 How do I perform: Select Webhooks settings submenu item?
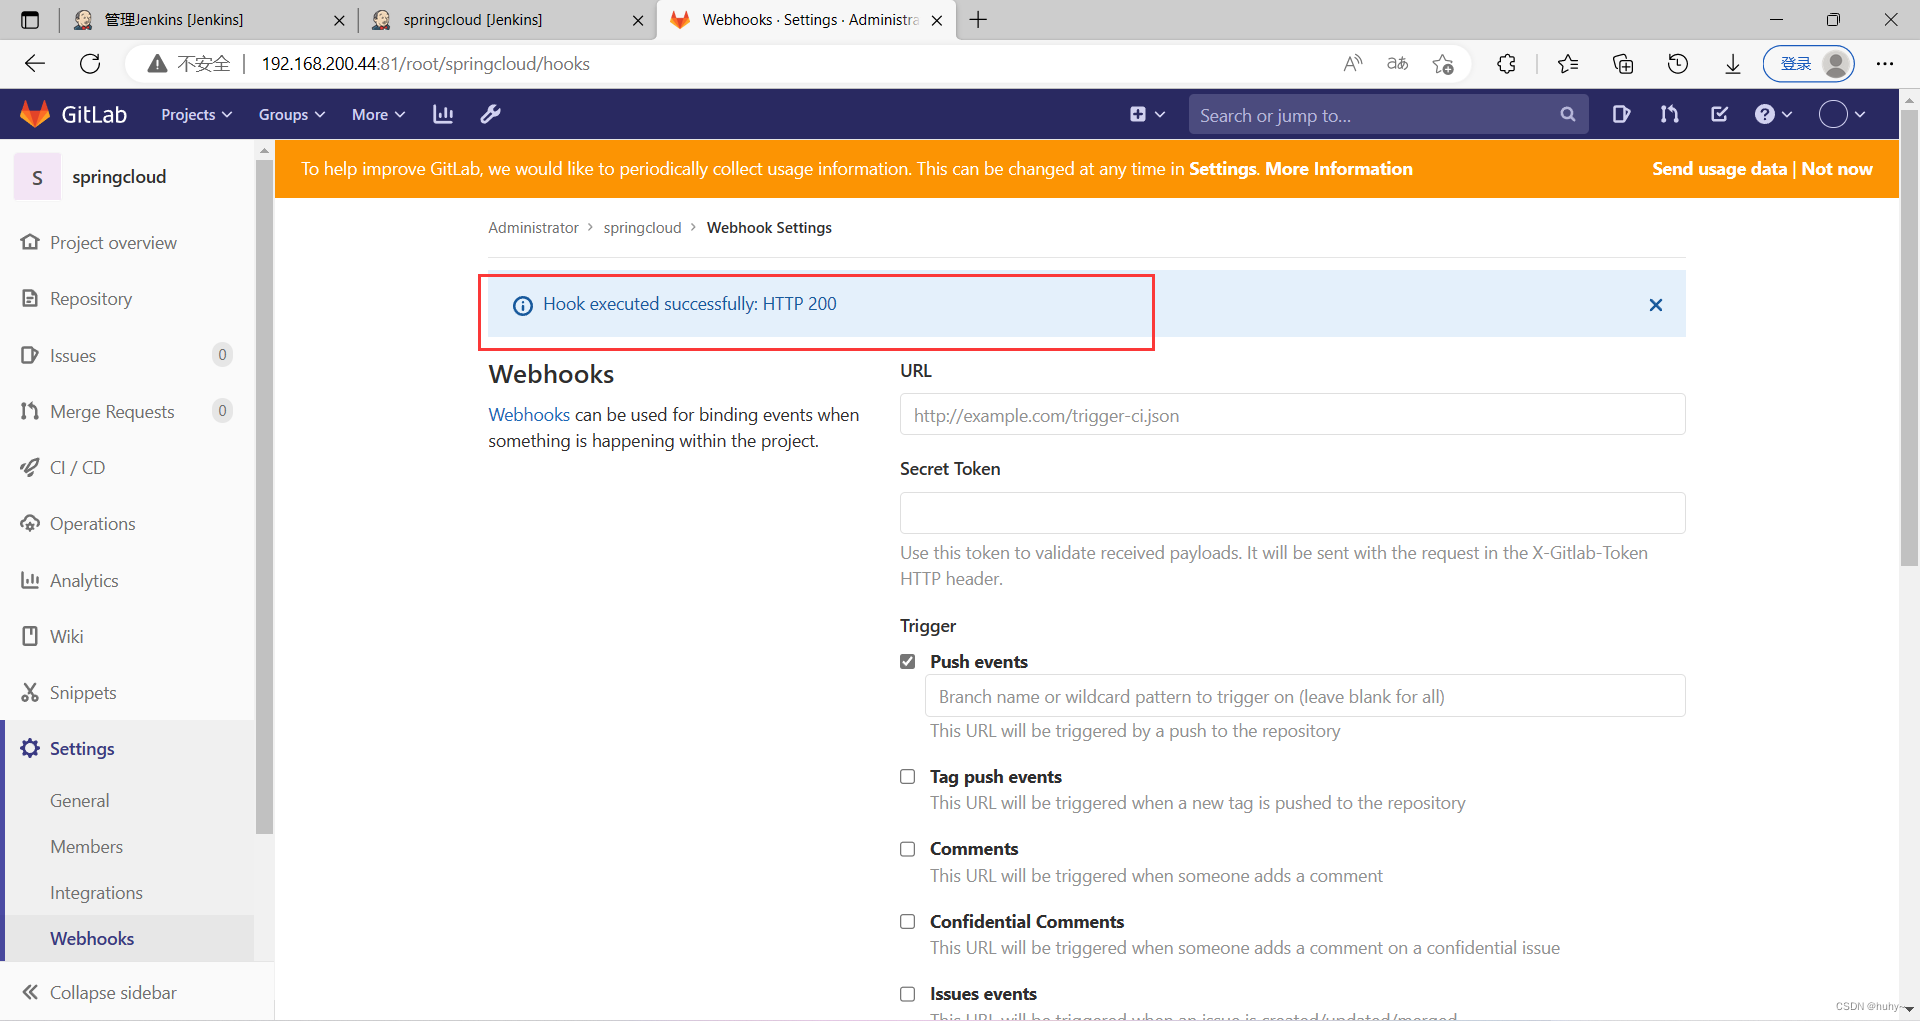click(x=92, y=939)
